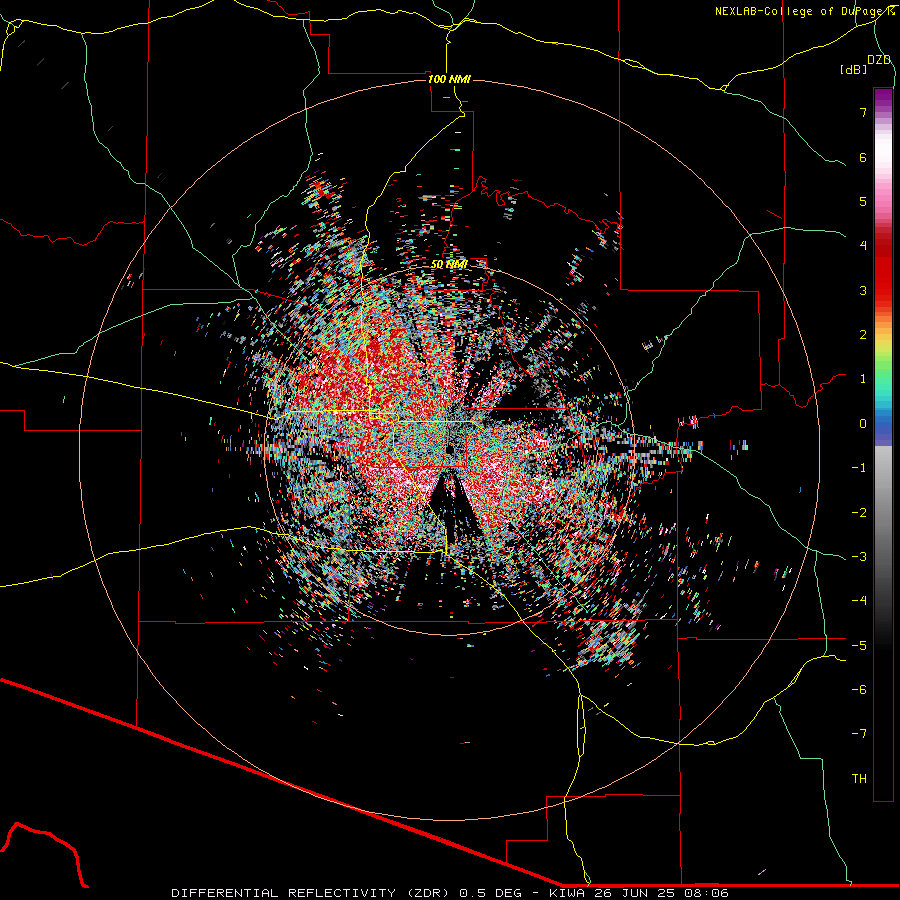Click the NEXLAB-College of DuPage watermark text
This screenshot has height=900, width=900.
tap(804, 11)
